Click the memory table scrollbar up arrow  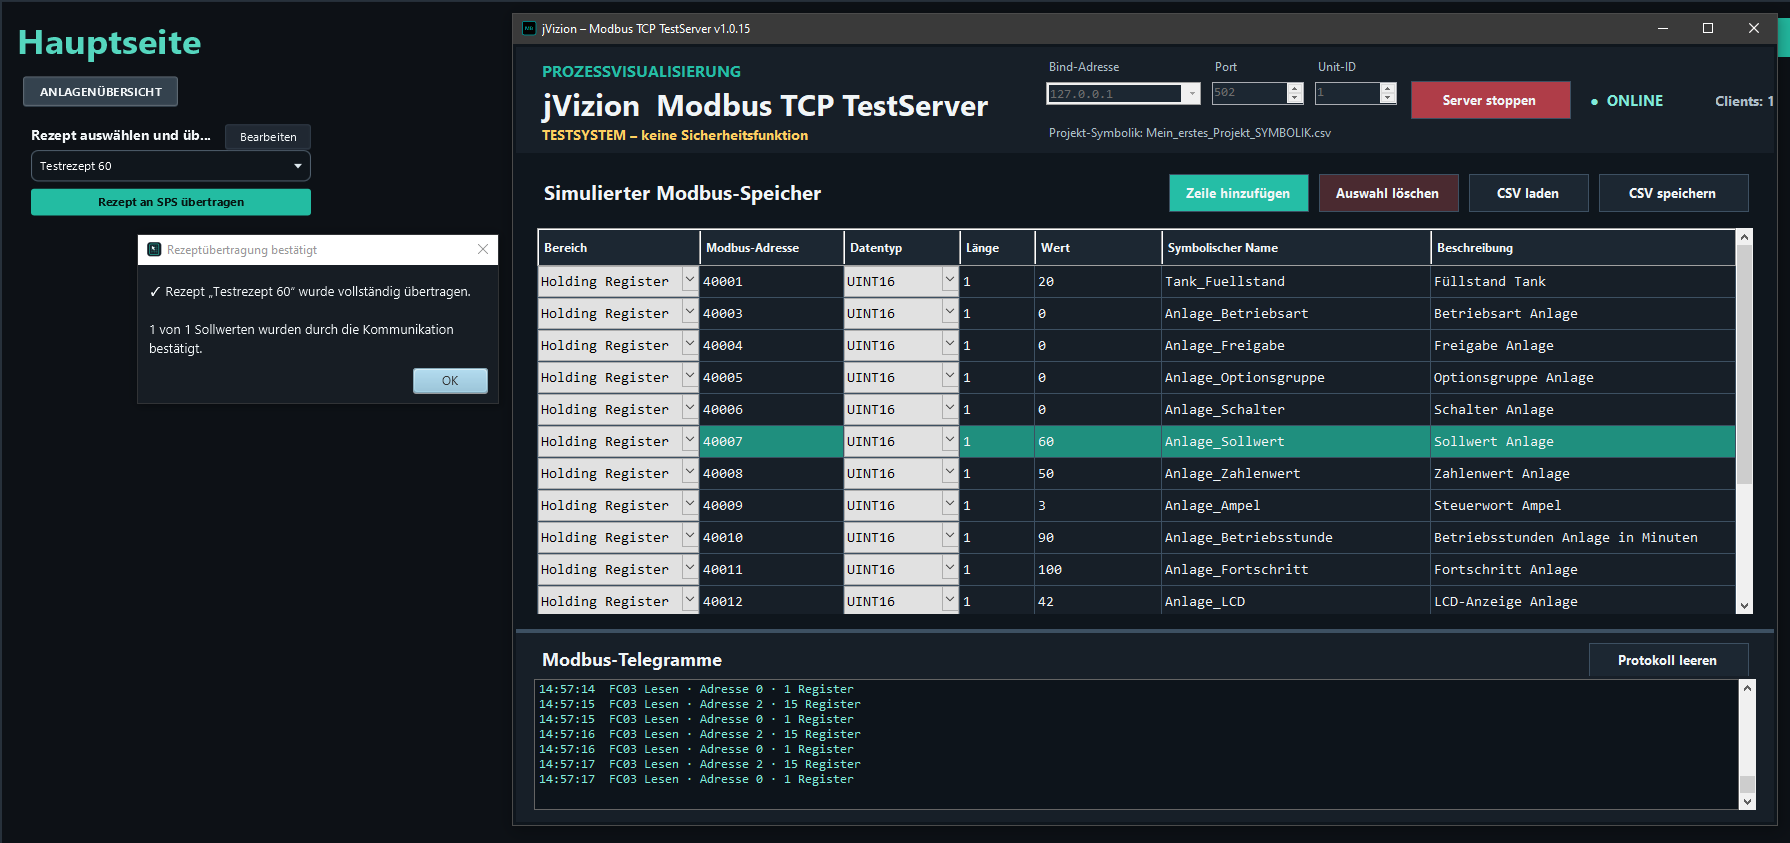tap(1744, 237)
